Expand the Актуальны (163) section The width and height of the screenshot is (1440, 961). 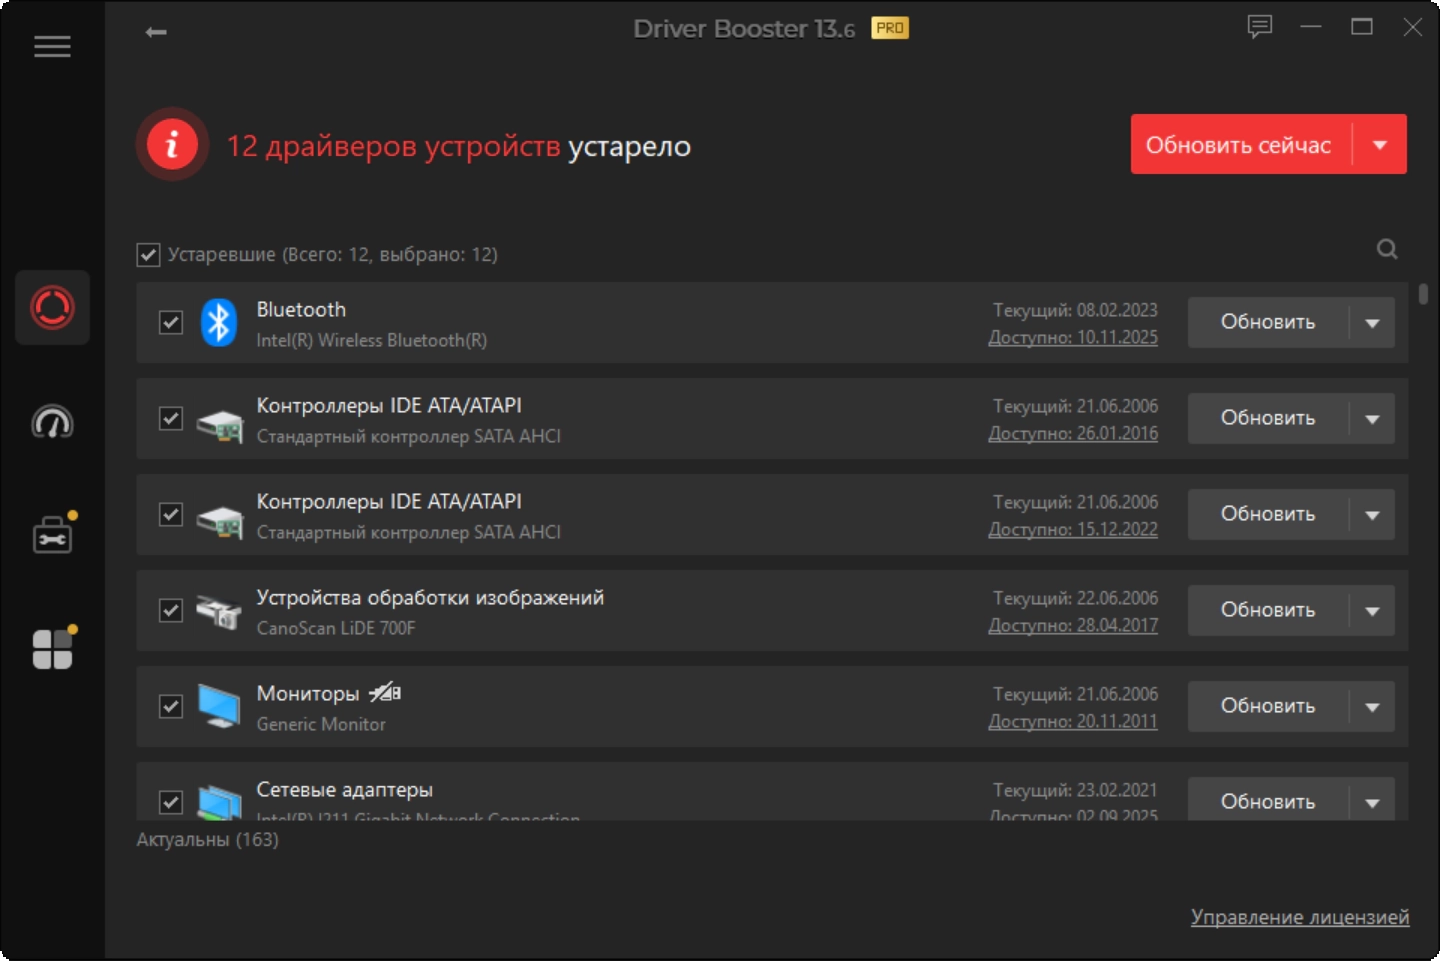tap(207, 840)
